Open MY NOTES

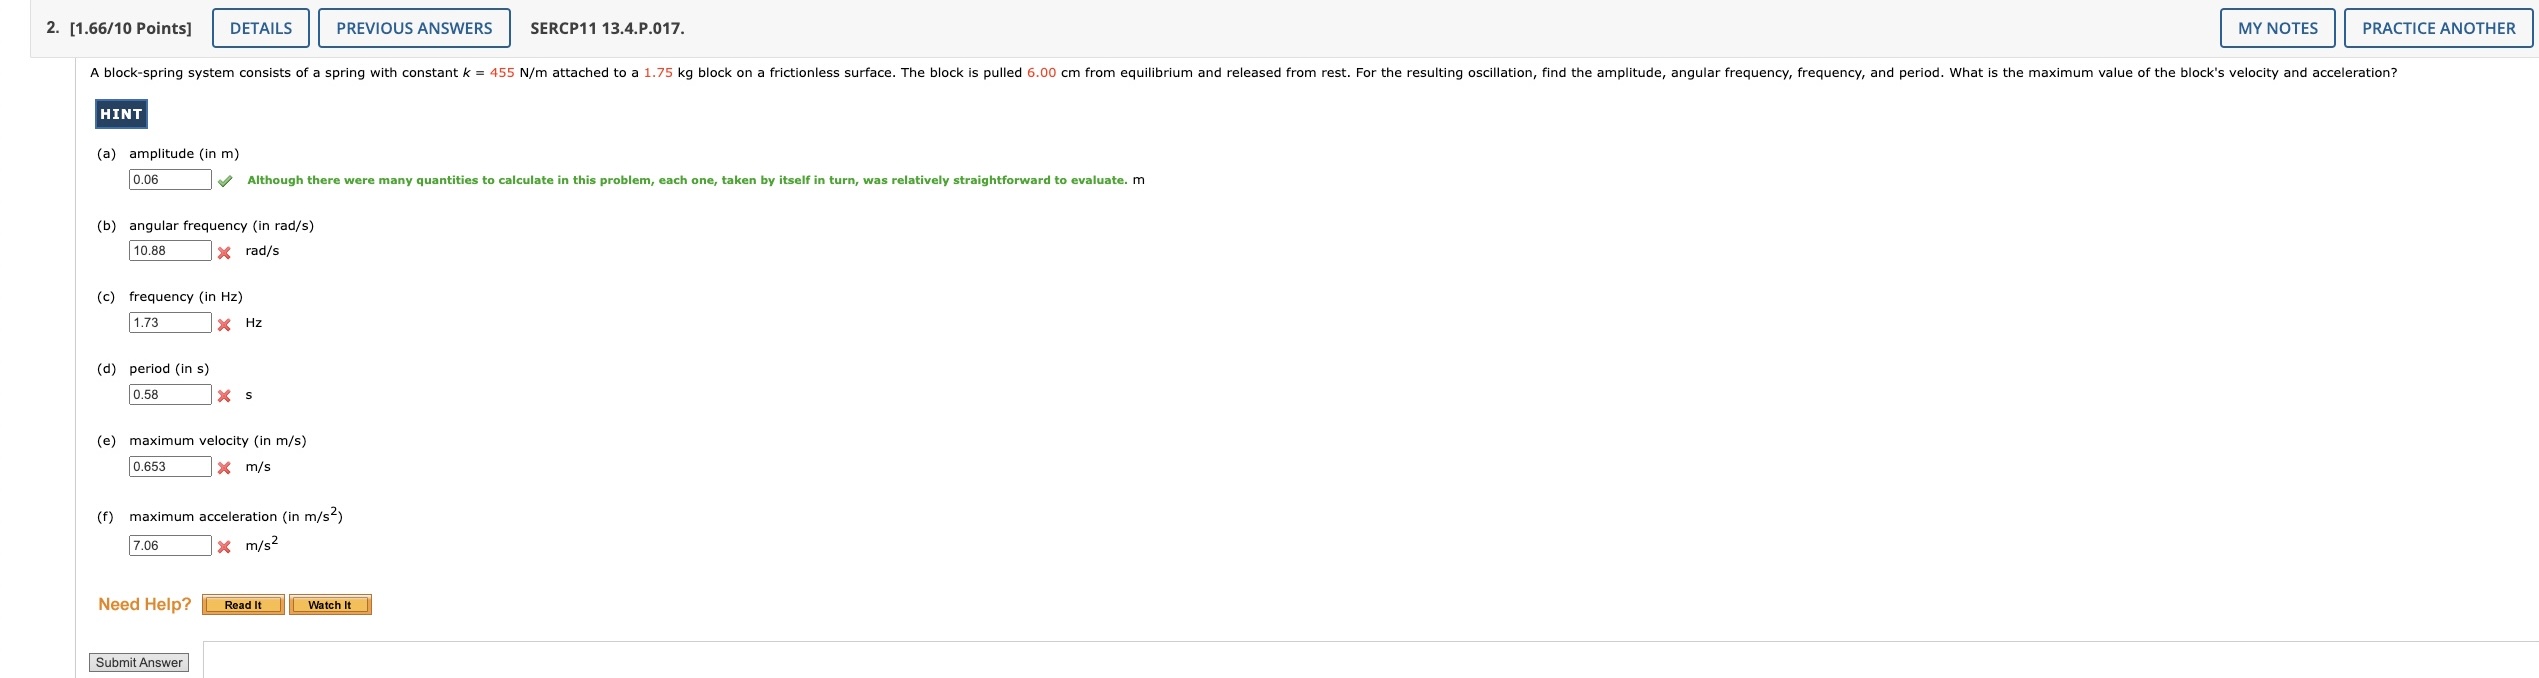pos(2277,27)
